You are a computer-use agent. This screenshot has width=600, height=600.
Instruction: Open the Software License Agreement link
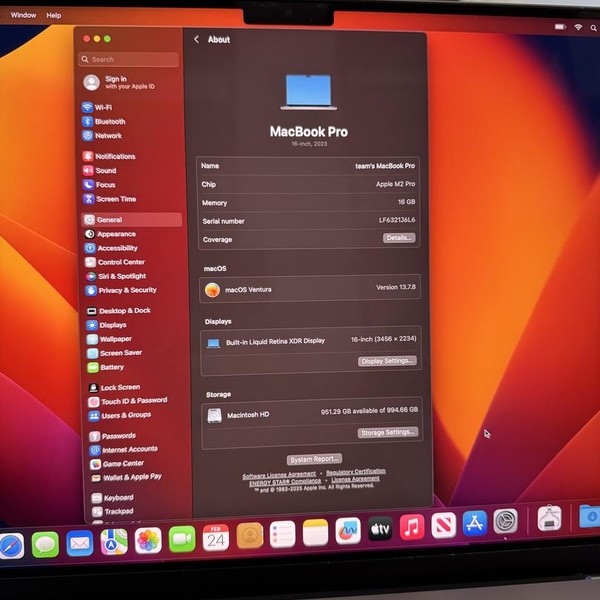[279, 475]
